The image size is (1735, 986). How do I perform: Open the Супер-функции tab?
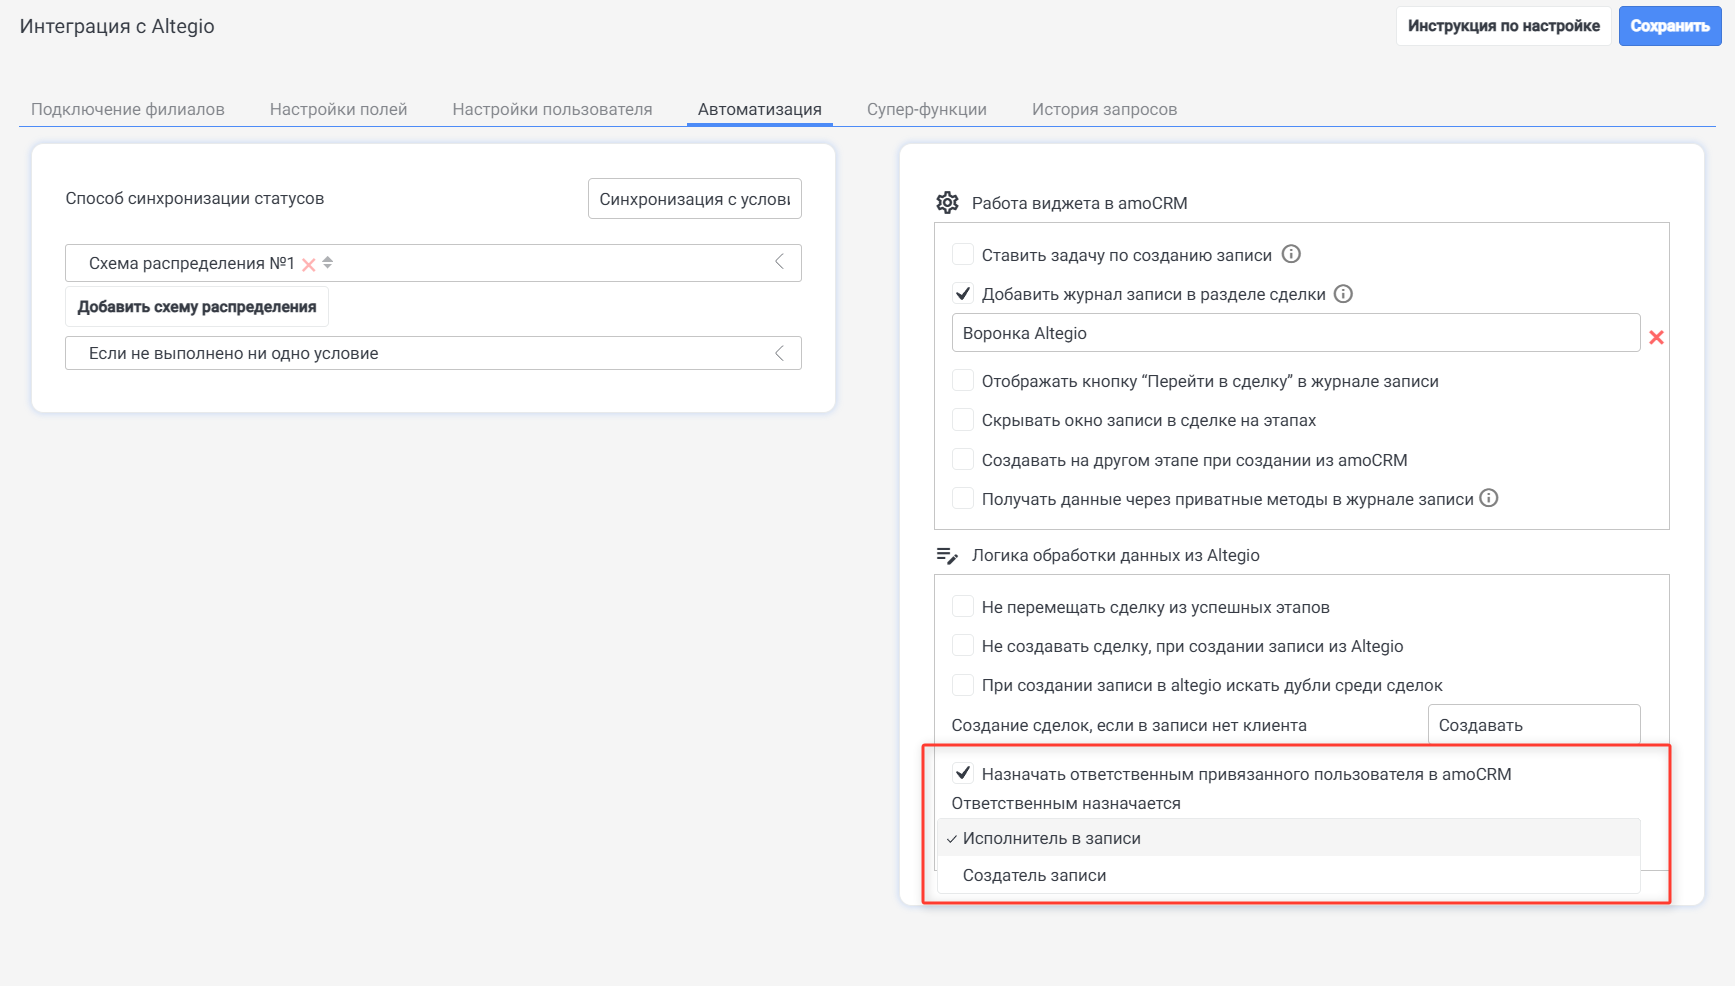[927, 109]
